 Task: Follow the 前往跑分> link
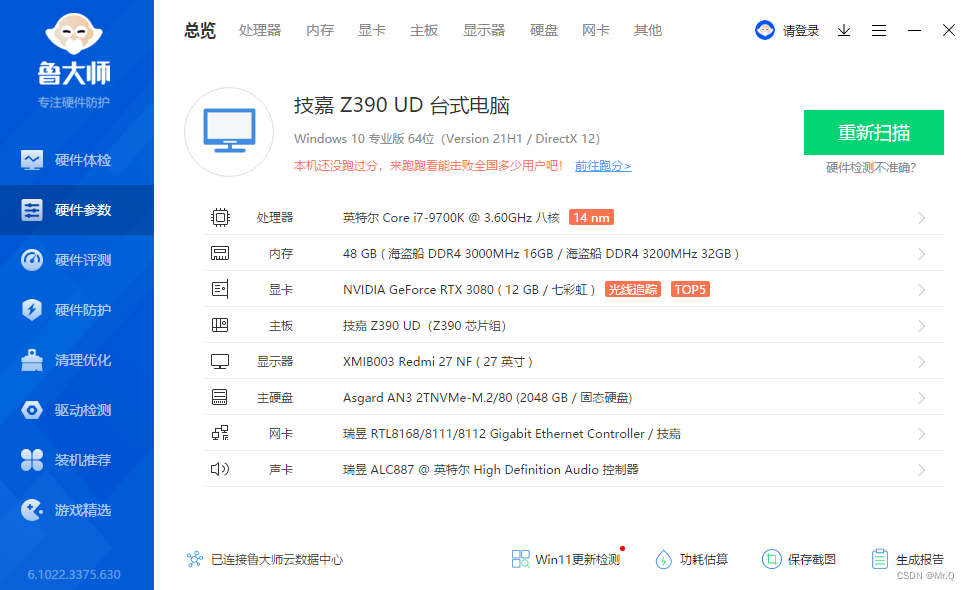tap(603, 166)
